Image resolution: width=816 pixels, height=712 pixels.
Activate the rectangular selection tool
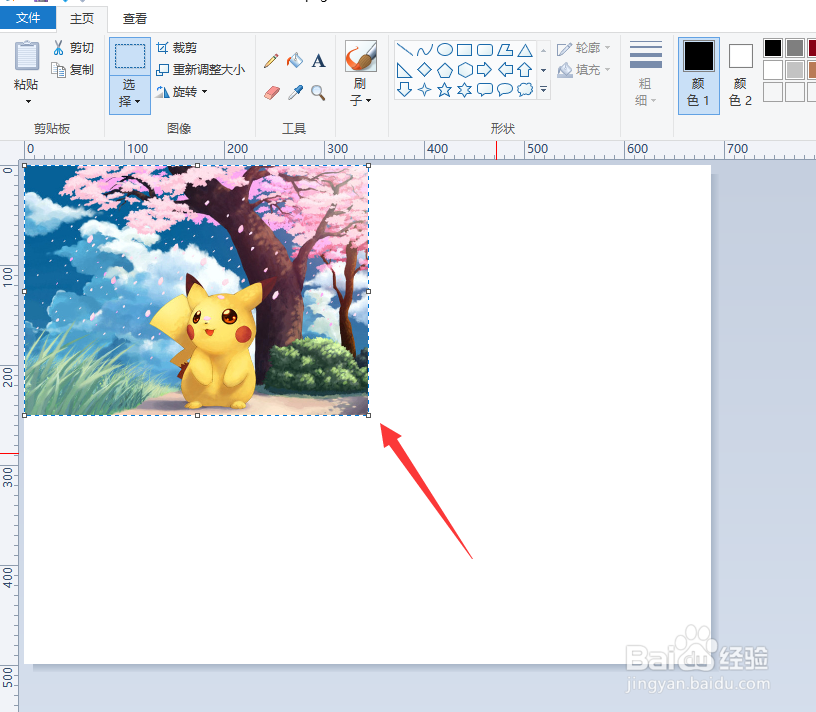pos(130,56)
